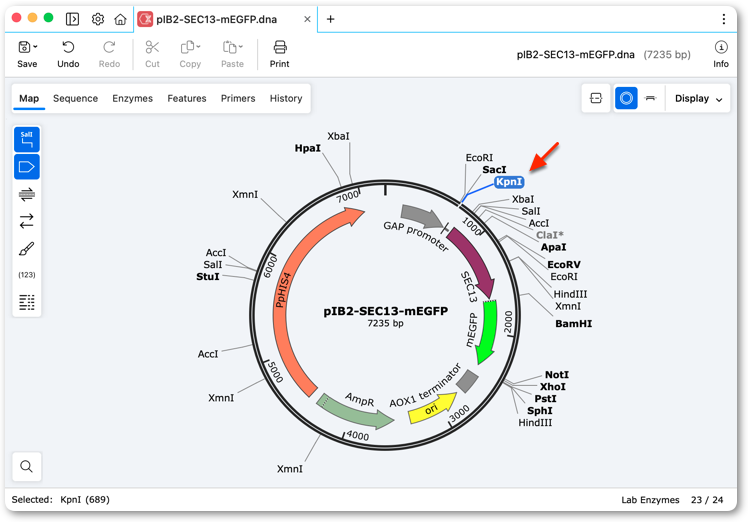
Task: Expand the Paste options arrow
Action: pos(241,47)
